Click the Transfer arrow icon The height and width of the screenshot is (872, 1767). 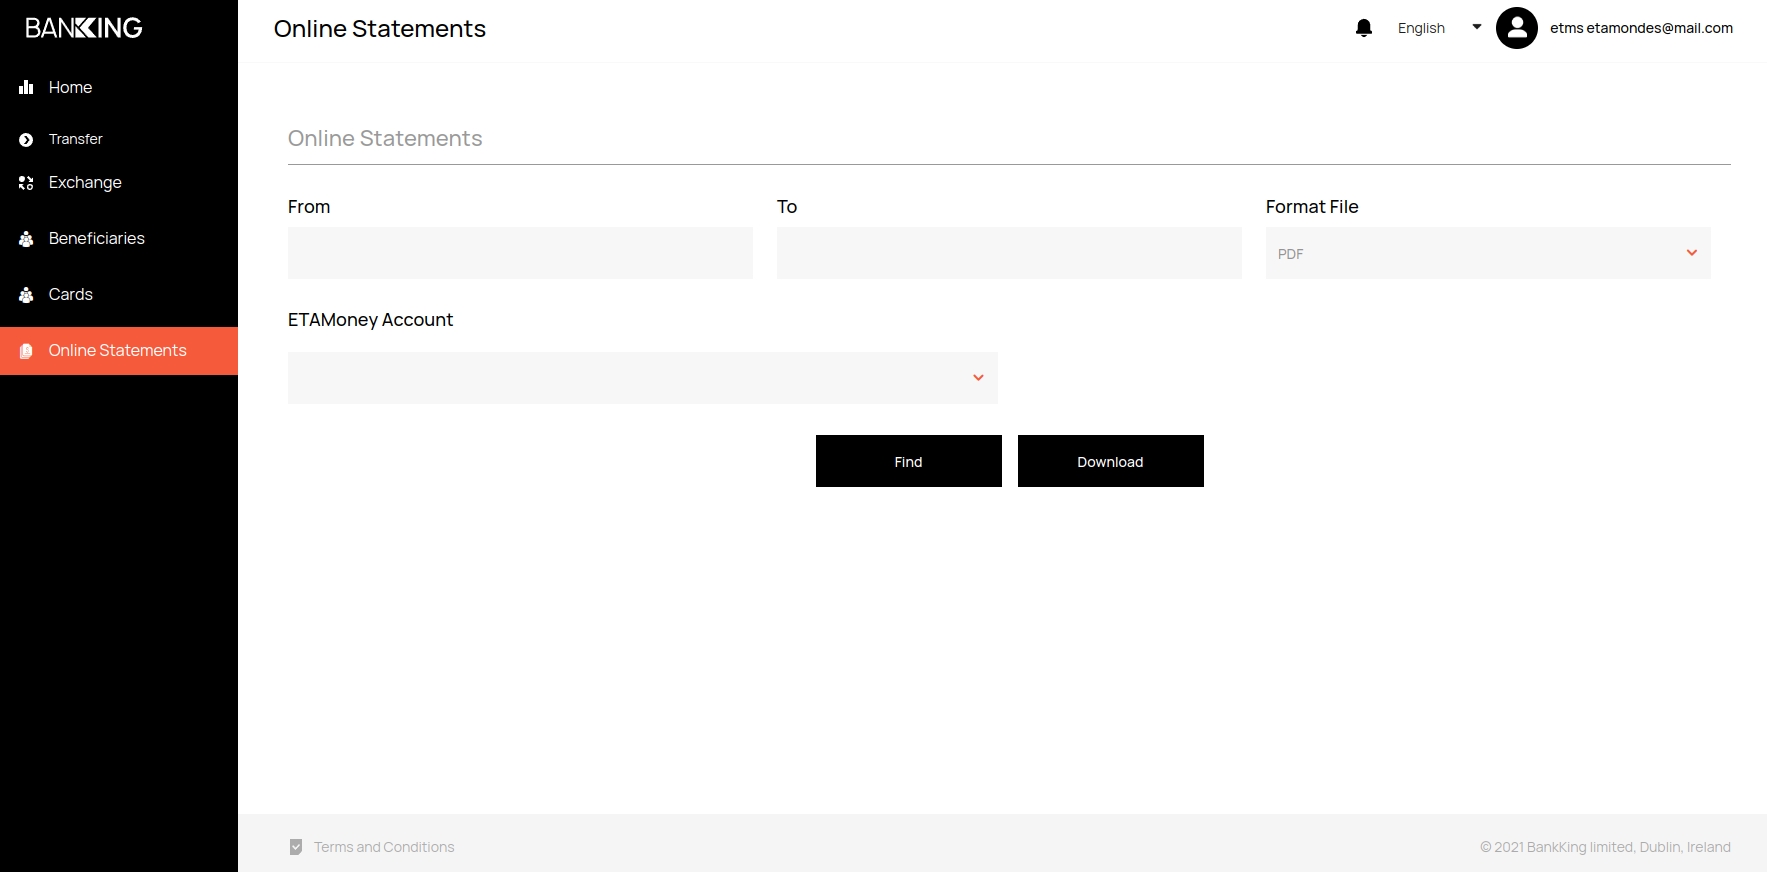coord(26,140)
